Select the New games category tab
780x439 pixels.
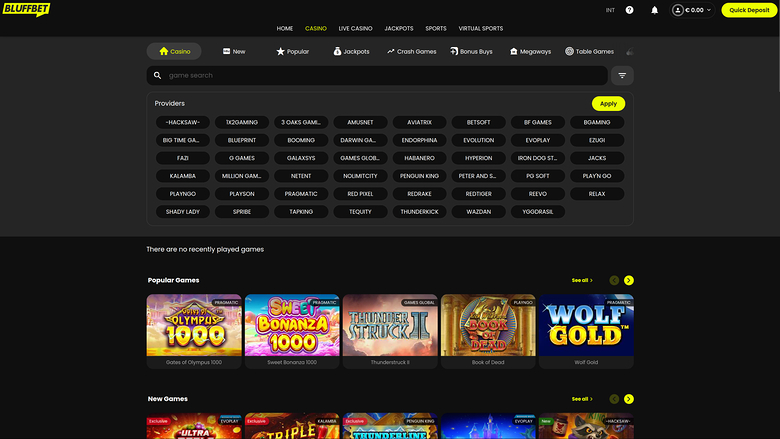(x=234, y=51)
